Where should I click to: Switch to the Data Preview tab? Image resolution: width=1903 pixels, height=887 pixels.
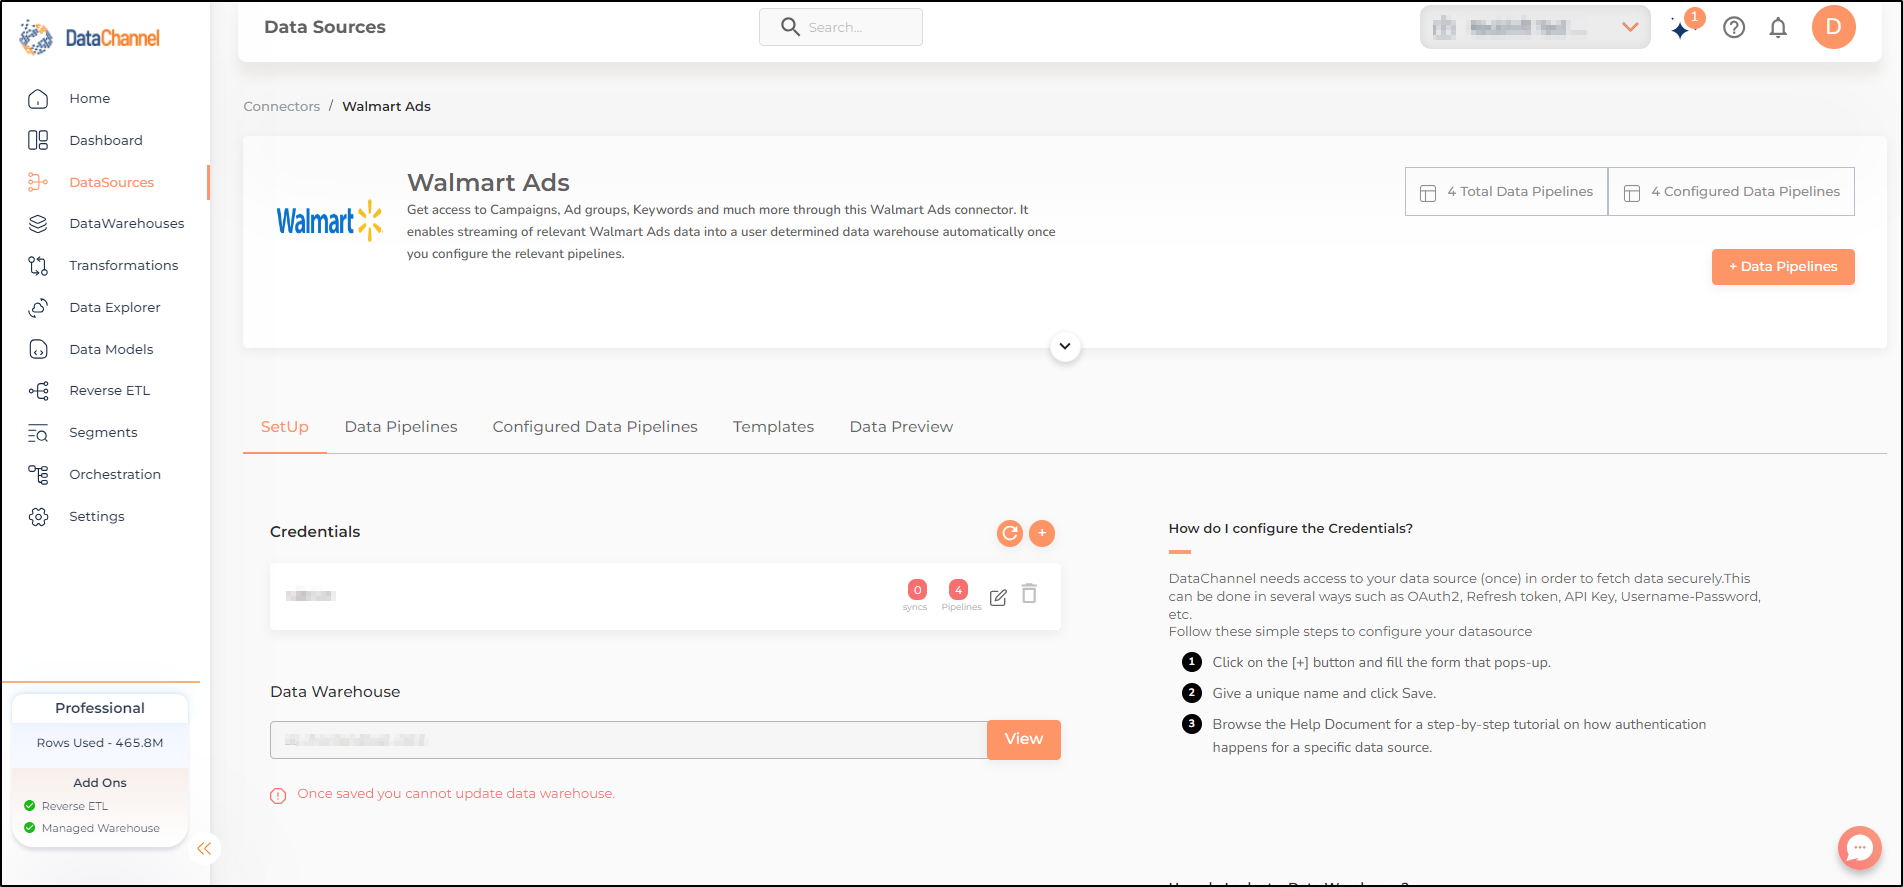tap(901, 427)
